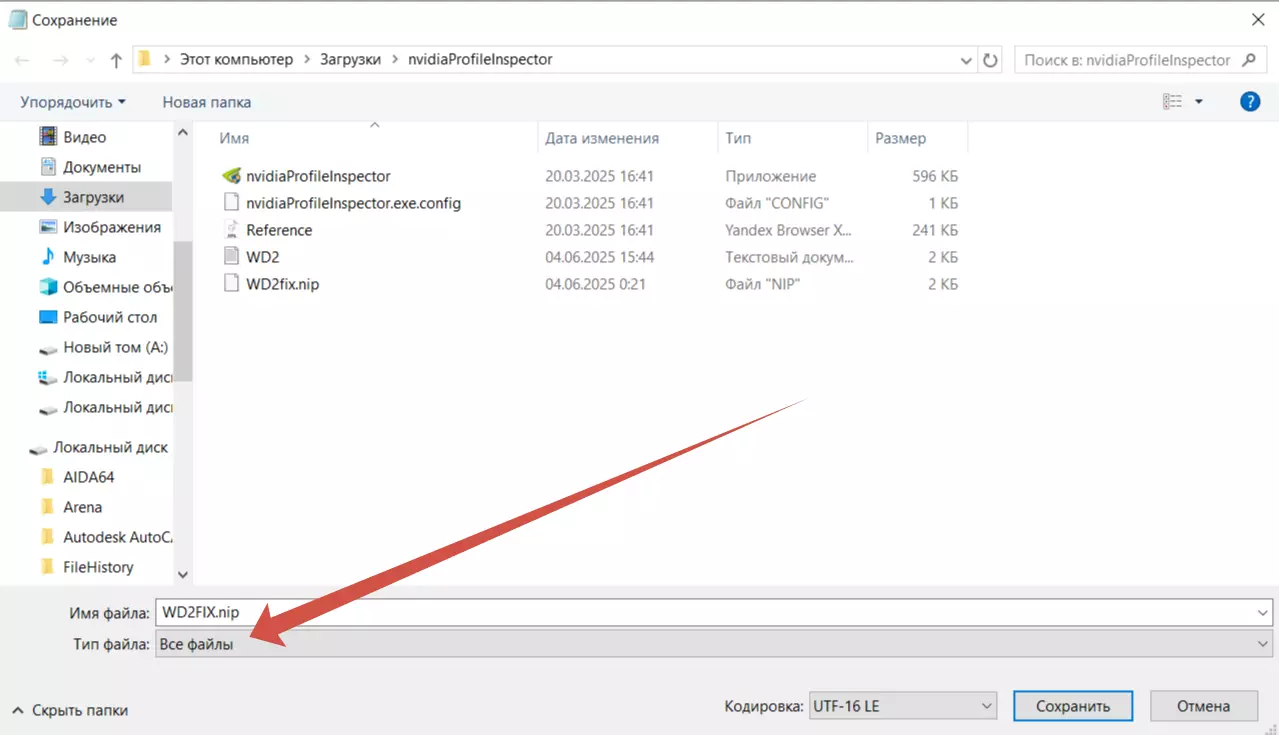Select the Reference file
Image resolution: width=1279 pixels, height=735 pixels.
pyautogui.click(x=279, y=230)
